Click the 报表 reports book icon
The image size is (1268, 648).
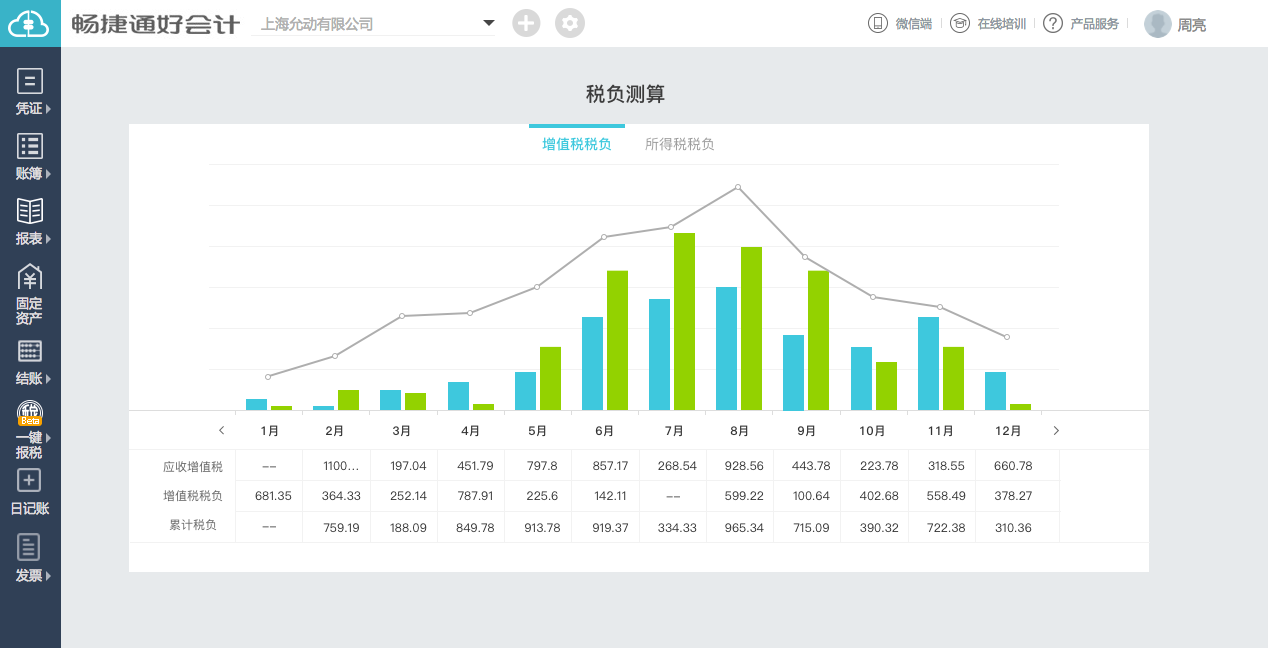click(30, 211)
